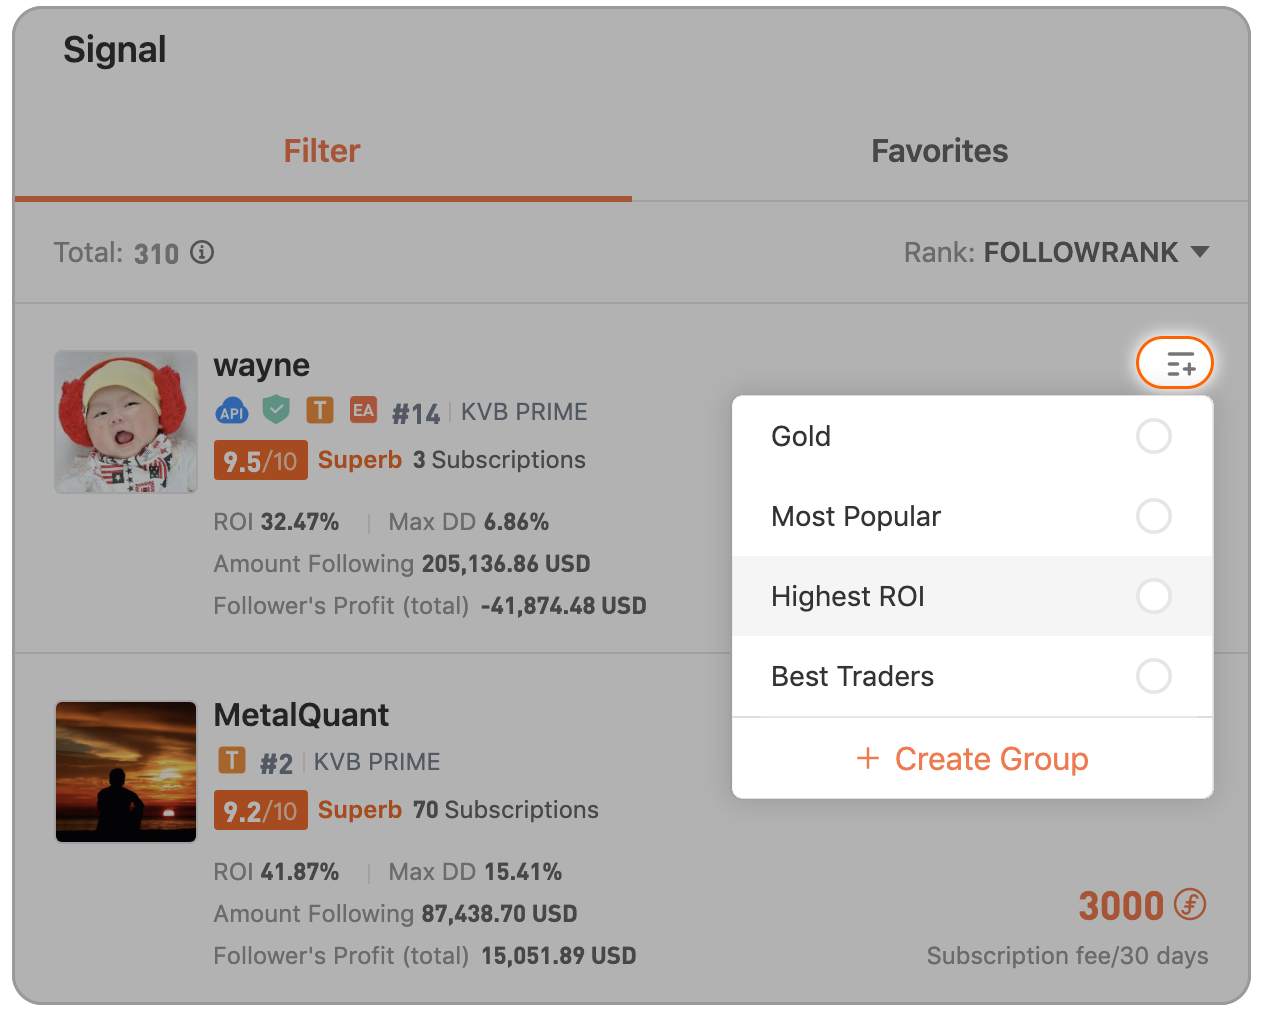
Task: Click the info icon next to Total 310
Action: coord(202,252)
